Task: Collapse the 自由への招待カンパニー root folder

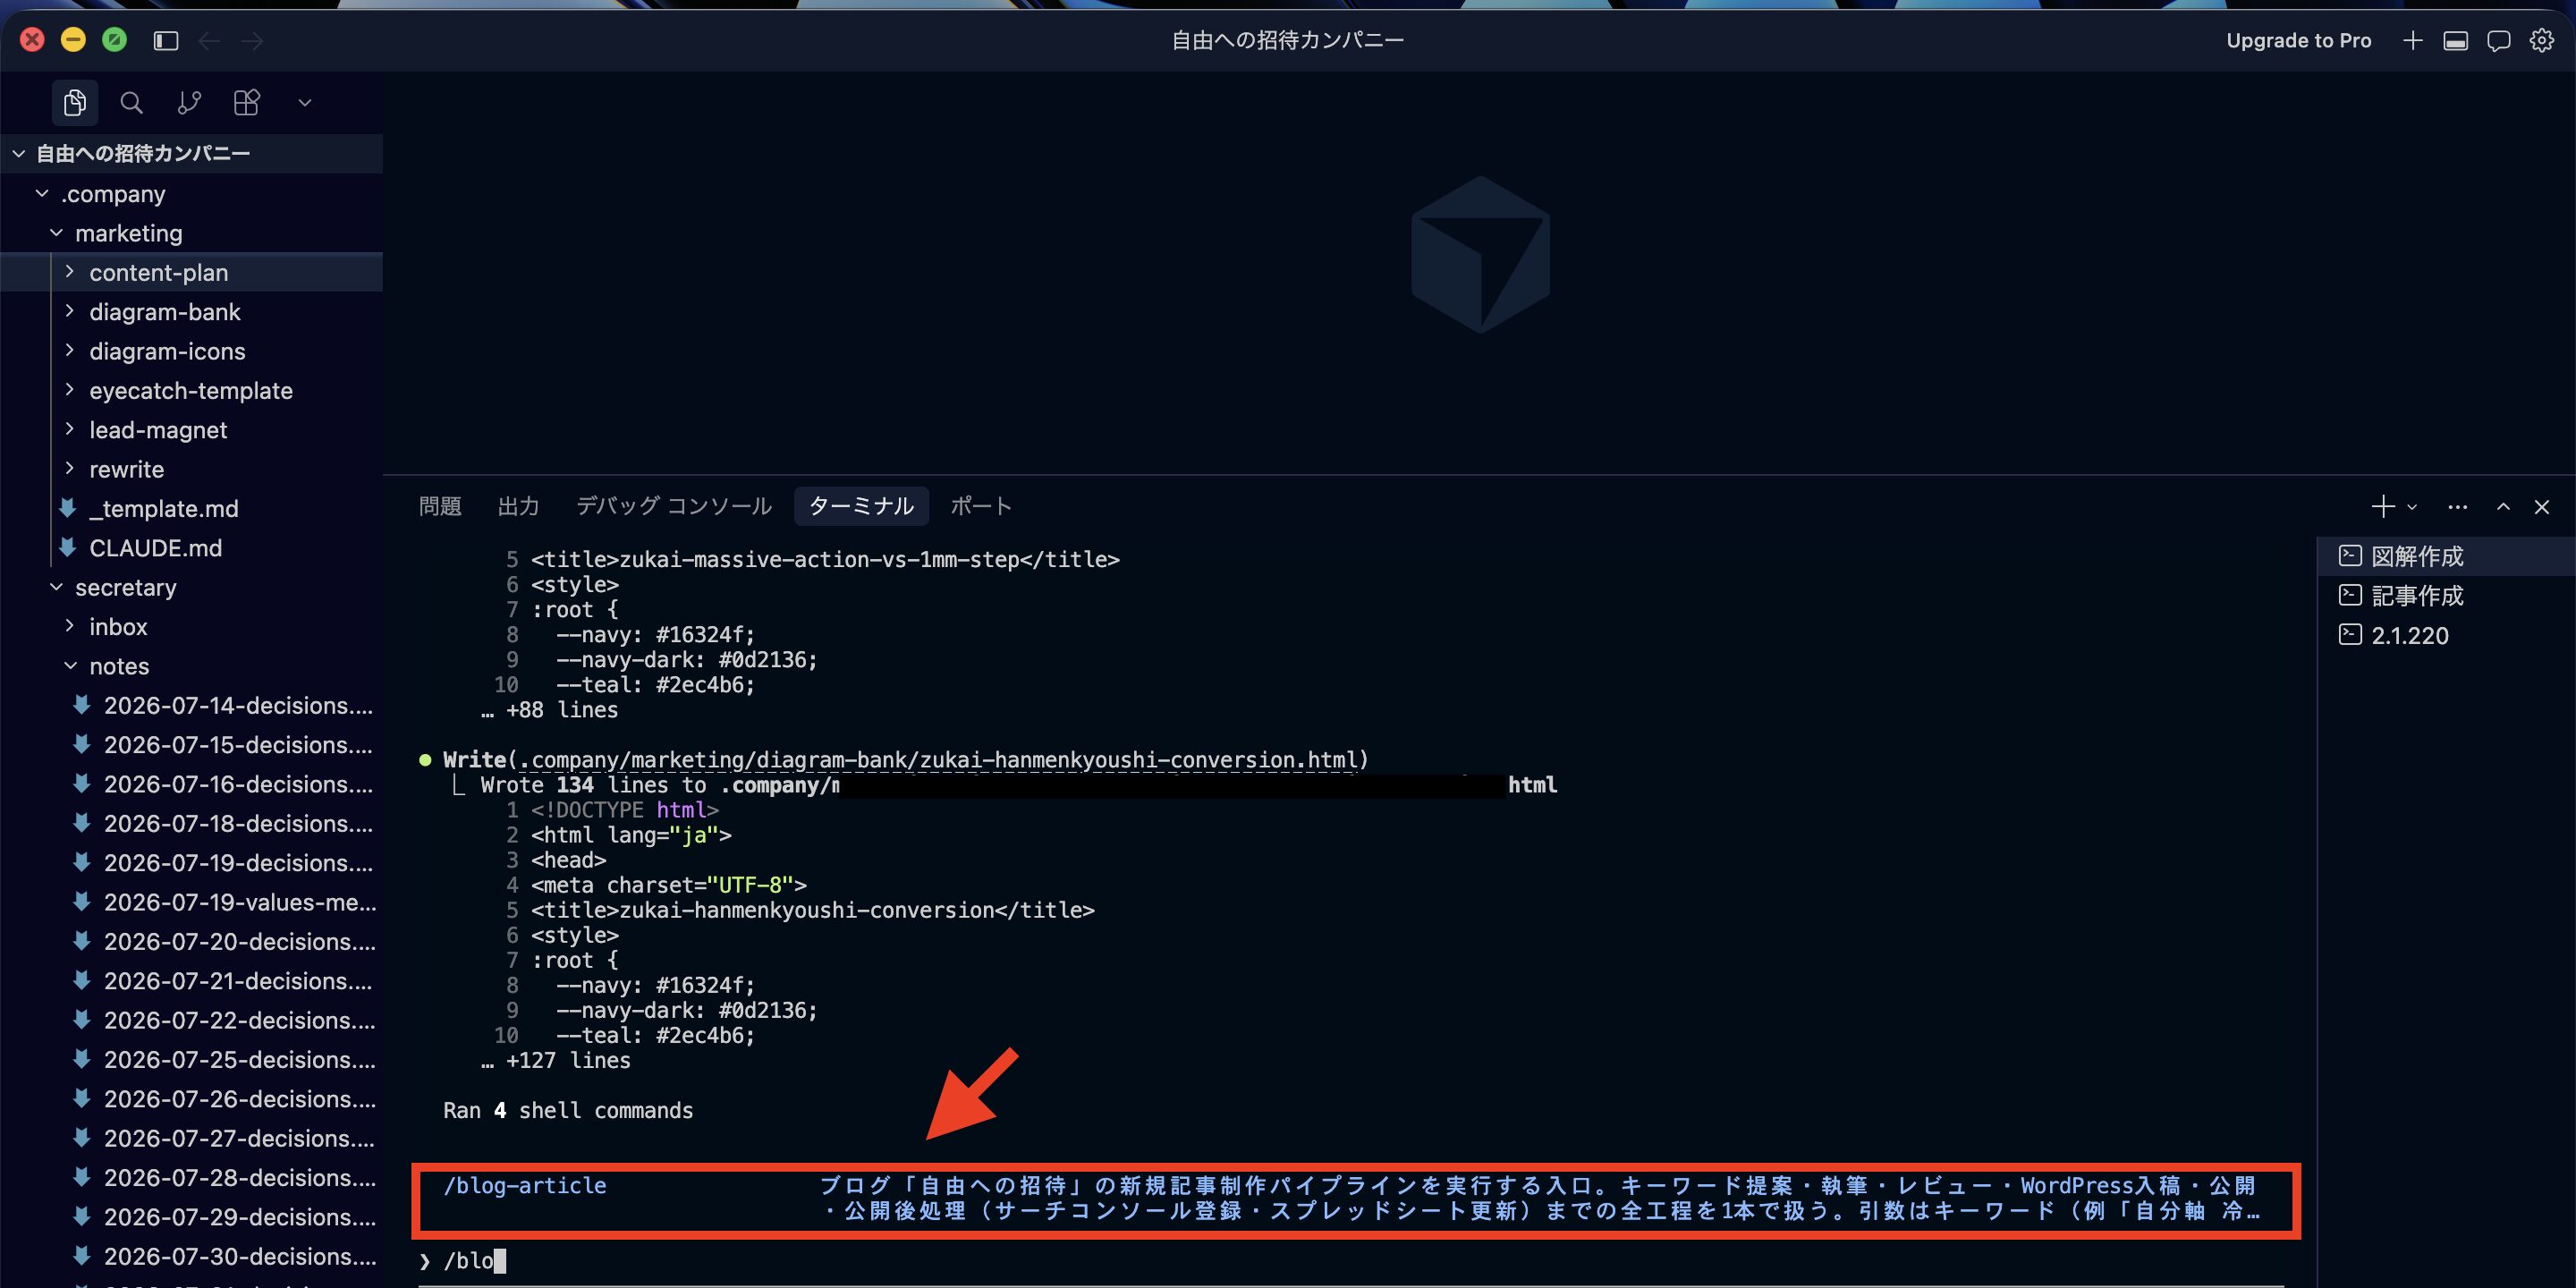Action: click(191, 153)
